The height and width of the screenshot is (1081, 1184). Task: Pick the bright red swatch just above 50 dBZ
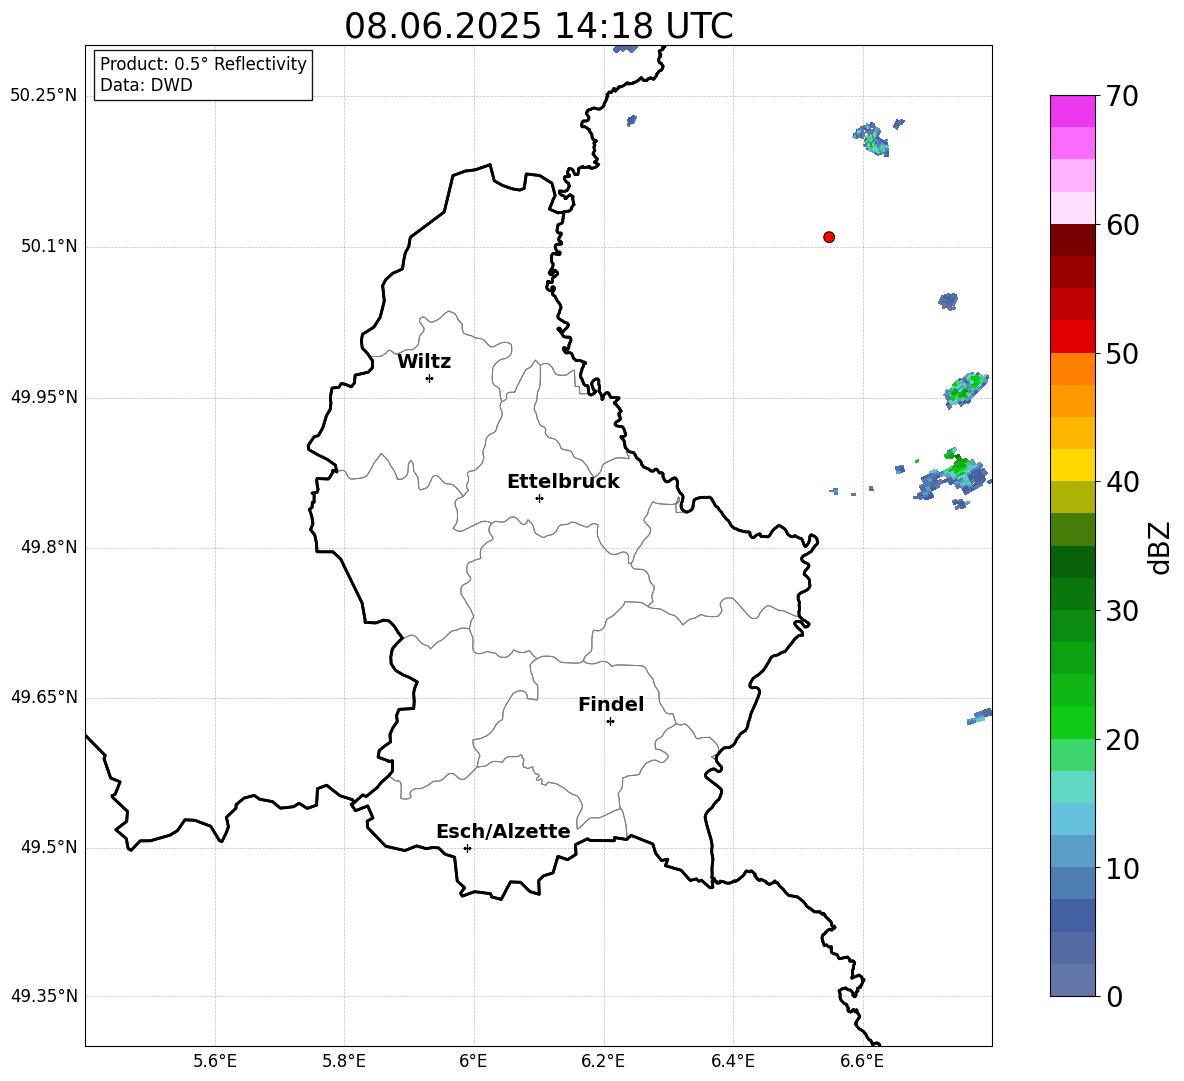coord(1072,337)
